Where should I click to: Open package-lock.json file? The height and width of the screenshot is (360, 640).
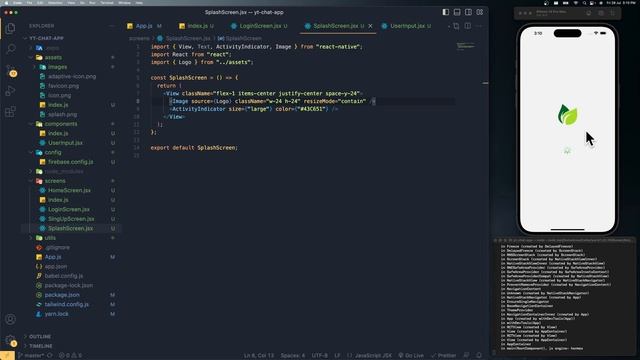coord(68,285)
